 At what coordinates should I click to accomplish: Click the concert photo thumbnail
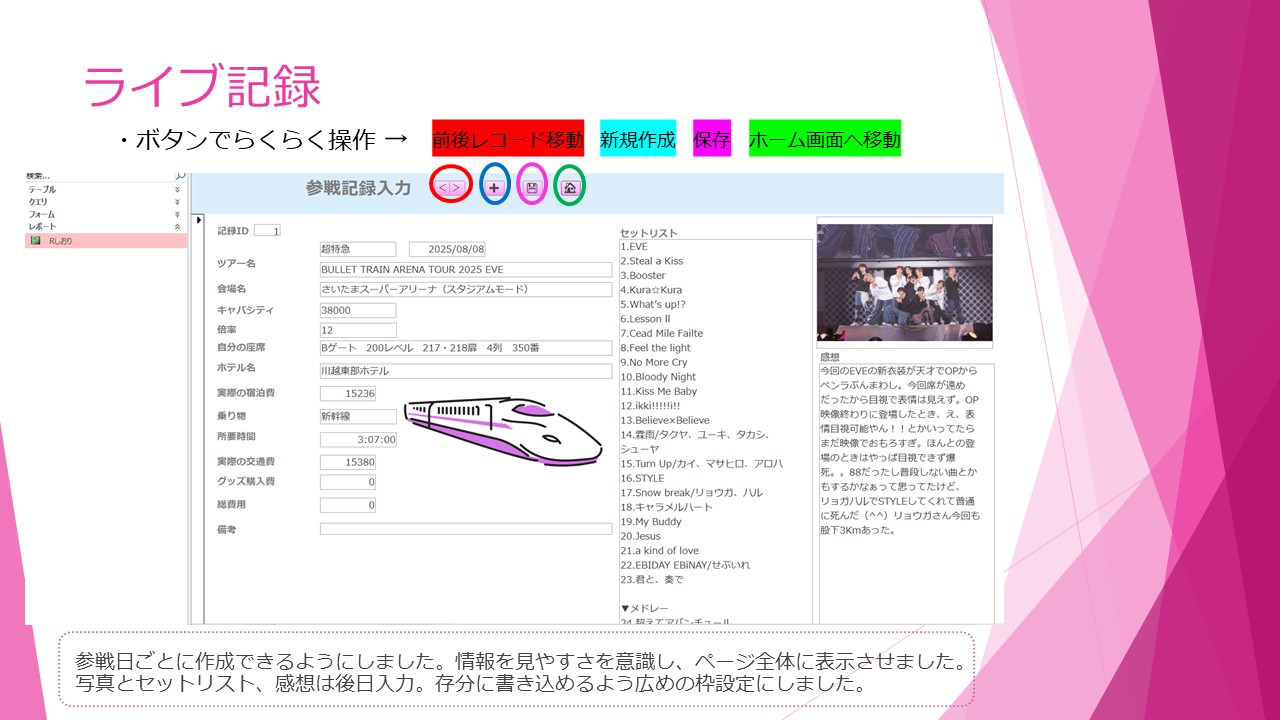tap(904, 282)
